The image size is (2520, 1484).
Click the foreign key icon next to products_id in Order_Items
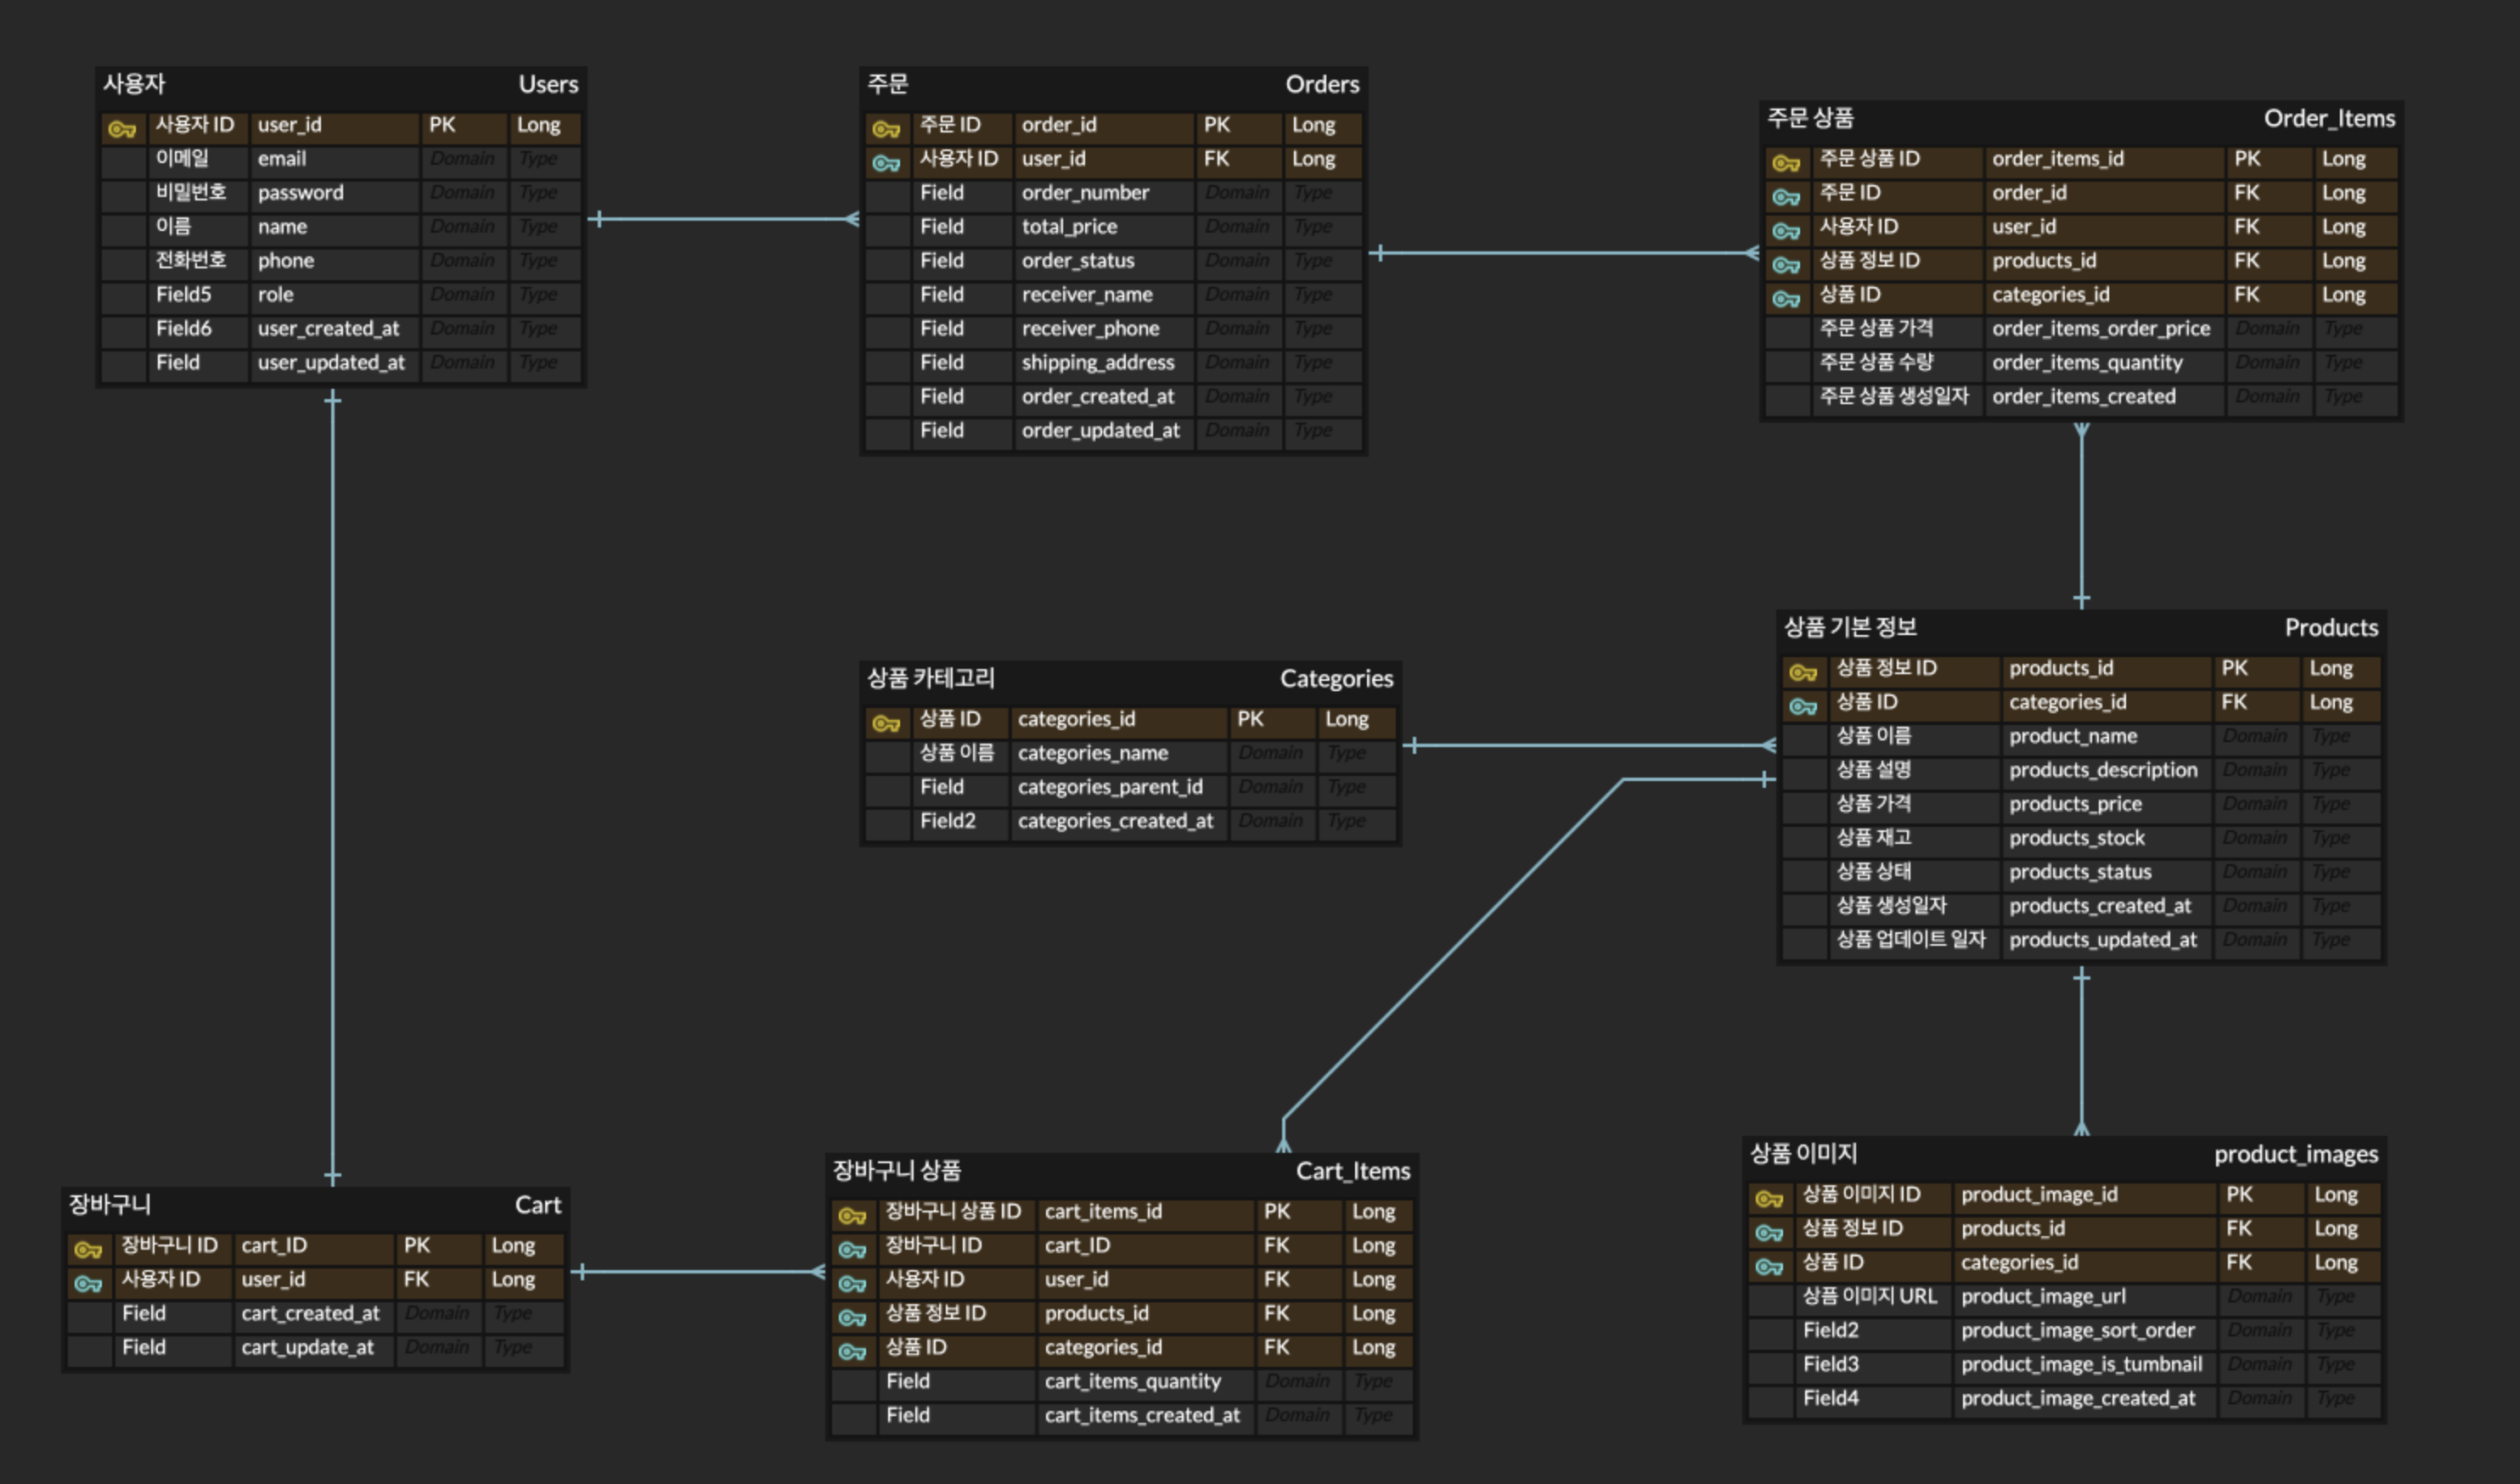point(1786,264)
